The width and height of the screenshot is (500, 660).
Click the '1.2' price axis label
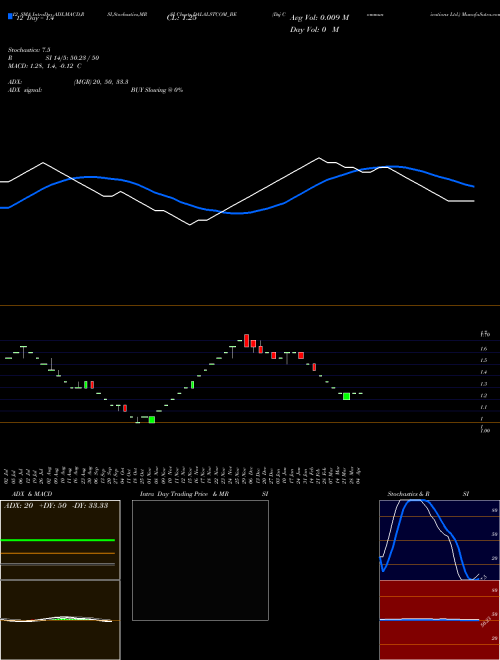pyautogui.click(x=484, y=396)
